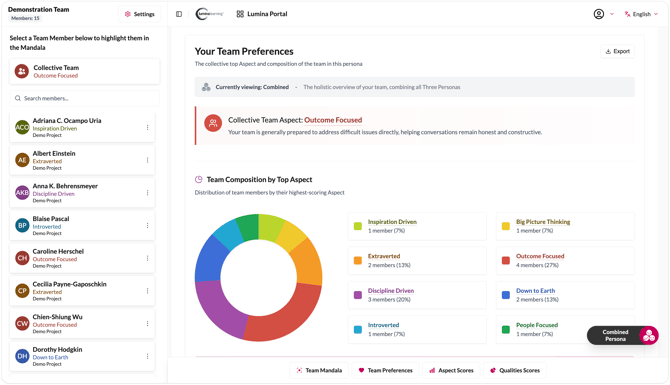Switch to the Team Mandala tab
The height and width of the screenshot is (385, 670).
pos(319,370)
